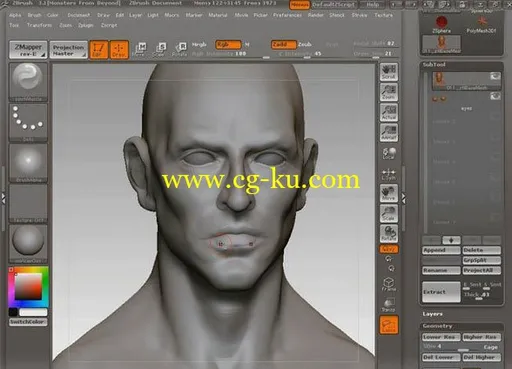Adjust the Z Intensity slider

(x=300, y=54)
